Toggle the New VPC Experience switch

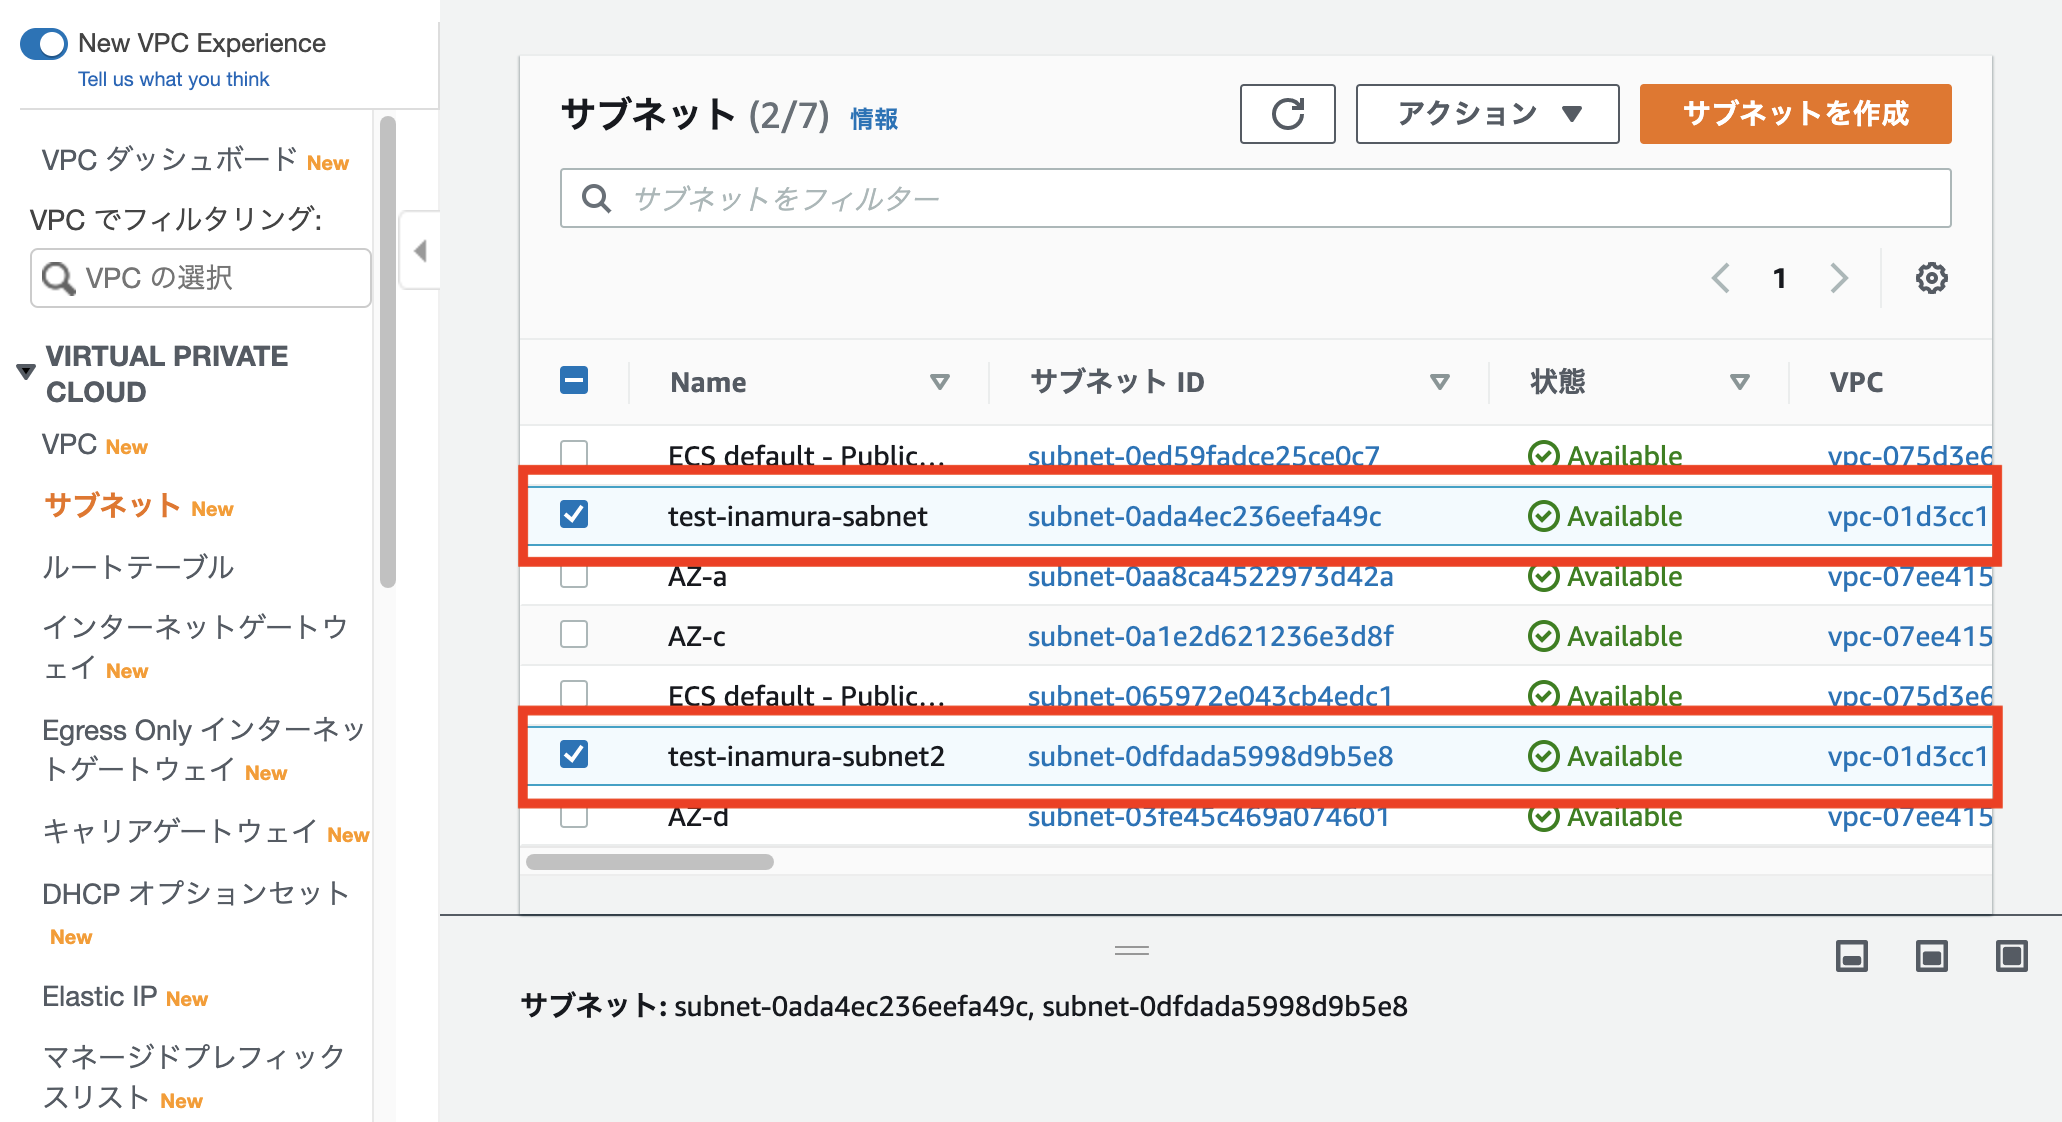point(44,44)
